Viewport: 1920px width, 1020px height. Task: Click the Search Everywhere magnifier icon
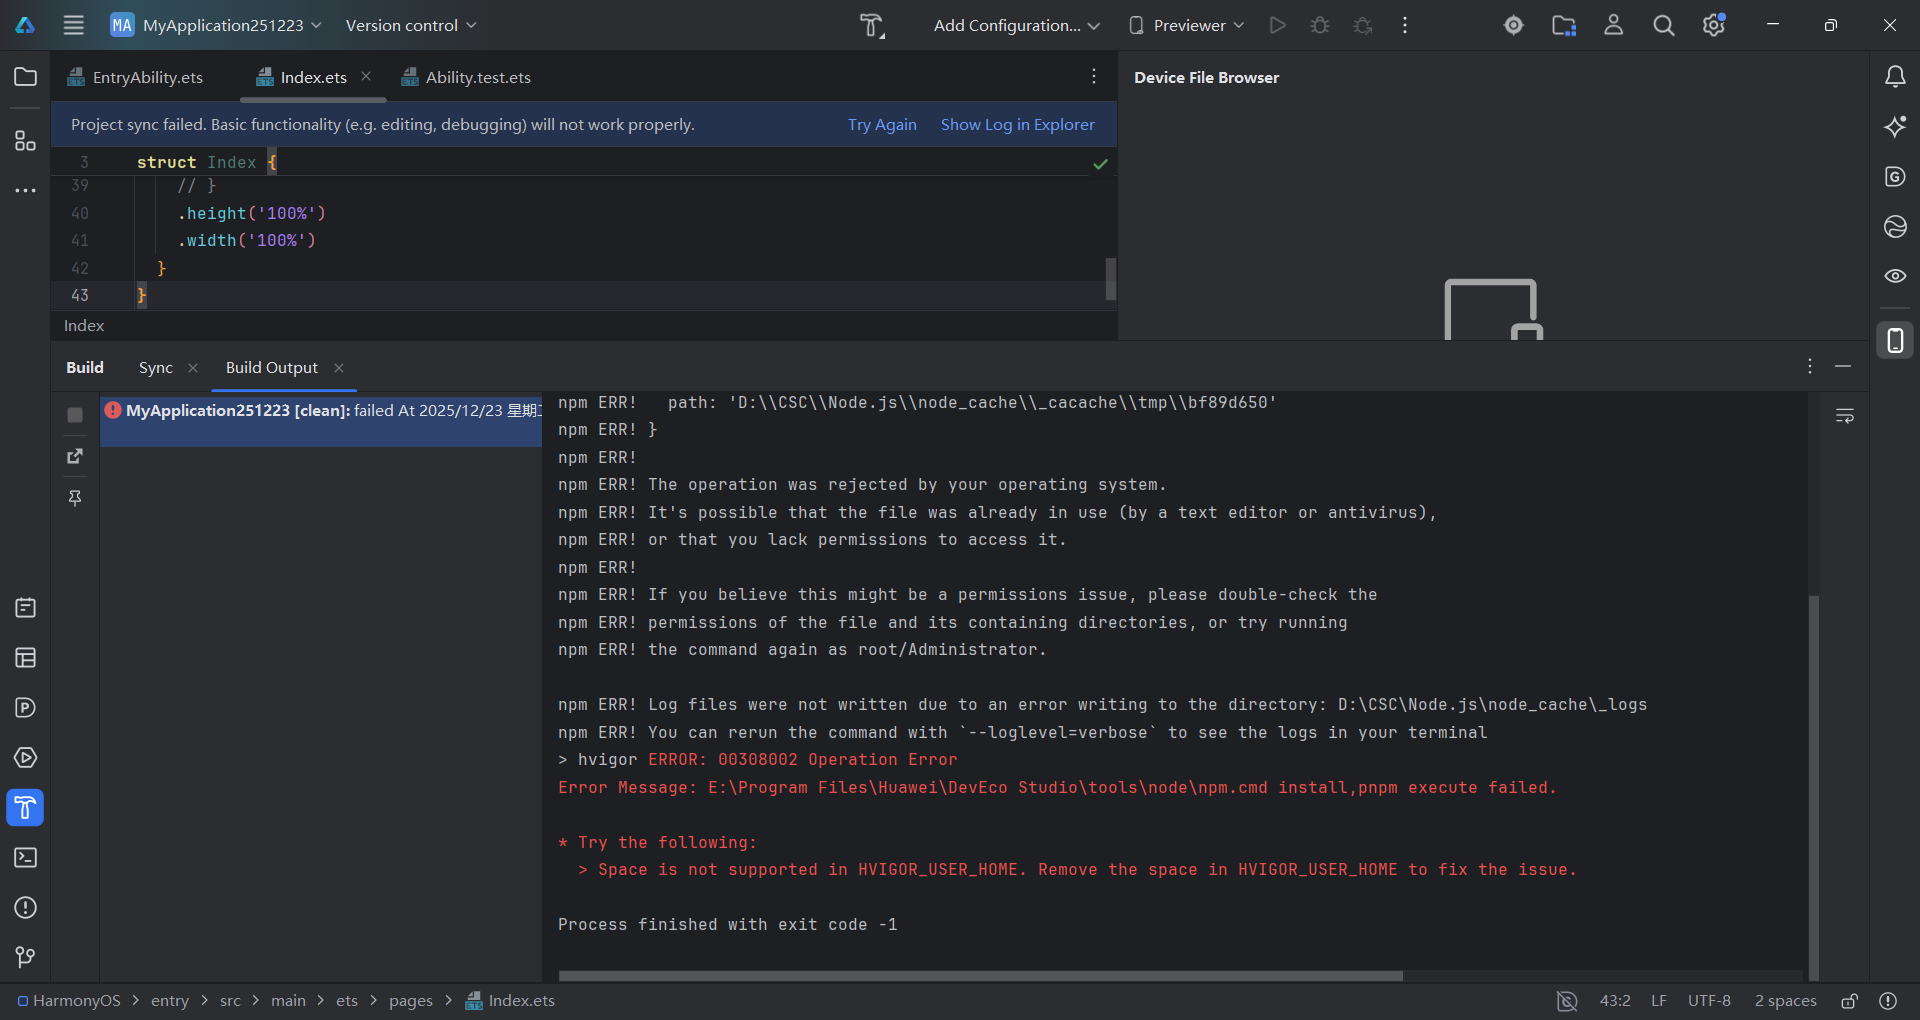coord(1663,26)
